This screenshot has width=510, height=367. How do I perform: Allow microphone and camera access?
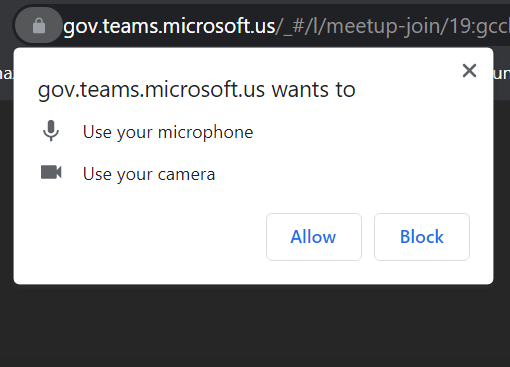pyautogui.click(x=314, y=237)
